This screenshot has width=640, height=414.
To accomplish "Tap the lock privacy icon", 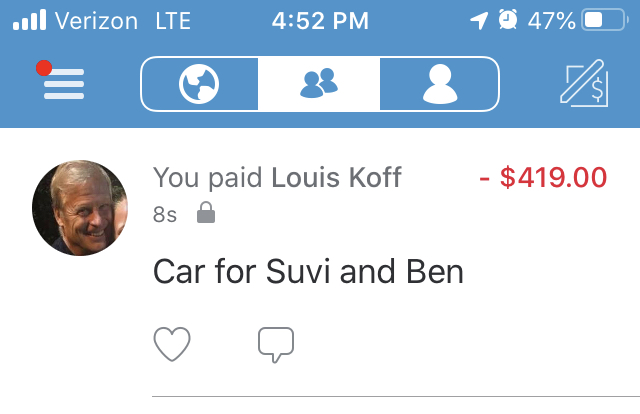I will (205, 213).
